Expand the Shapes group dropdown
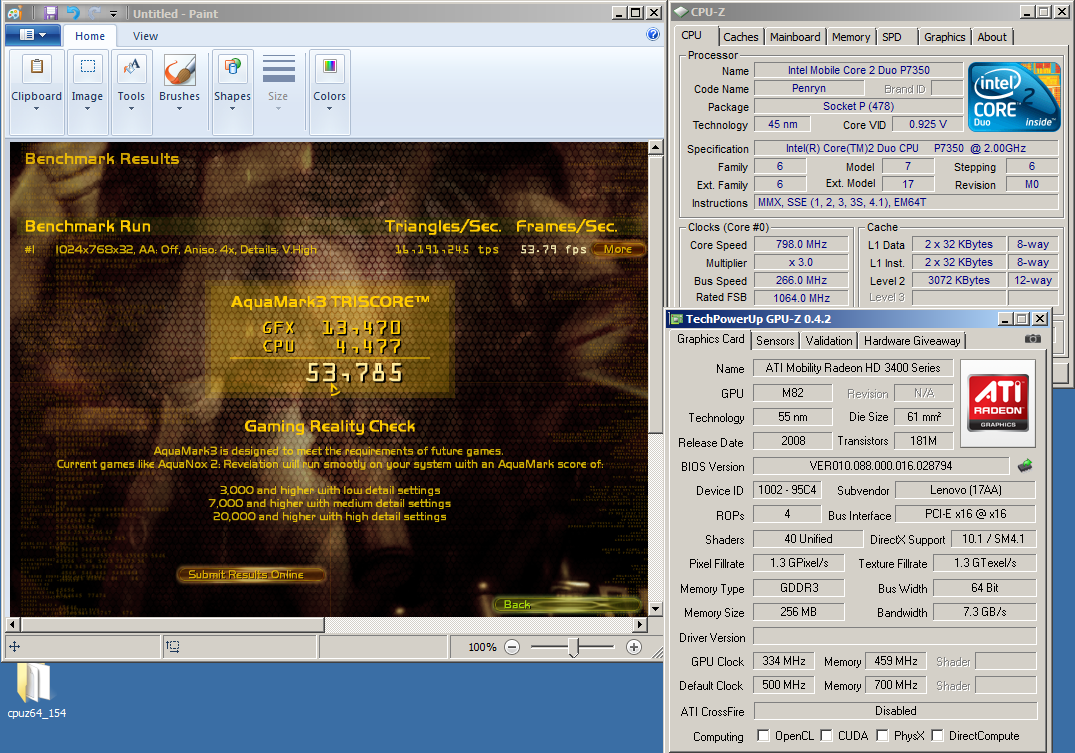Screen dimensions: 1075x753 [232, 108]
